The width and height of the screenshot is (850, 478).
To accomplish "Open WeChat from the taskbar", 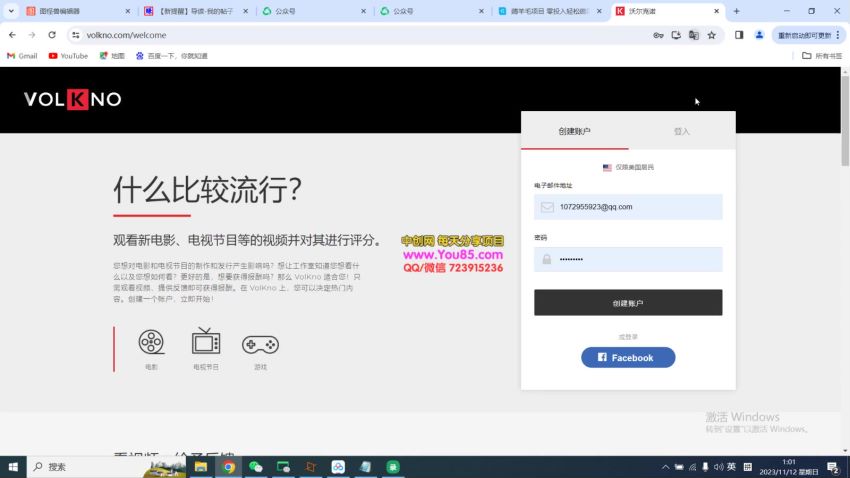I will [256, 467].
